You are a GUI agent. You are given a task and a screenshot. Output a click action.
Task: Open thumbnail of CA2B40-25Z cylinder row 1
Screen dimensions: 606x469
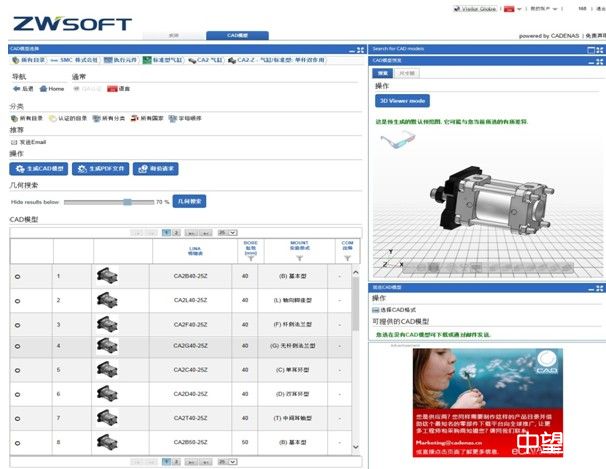coord(106,275)
